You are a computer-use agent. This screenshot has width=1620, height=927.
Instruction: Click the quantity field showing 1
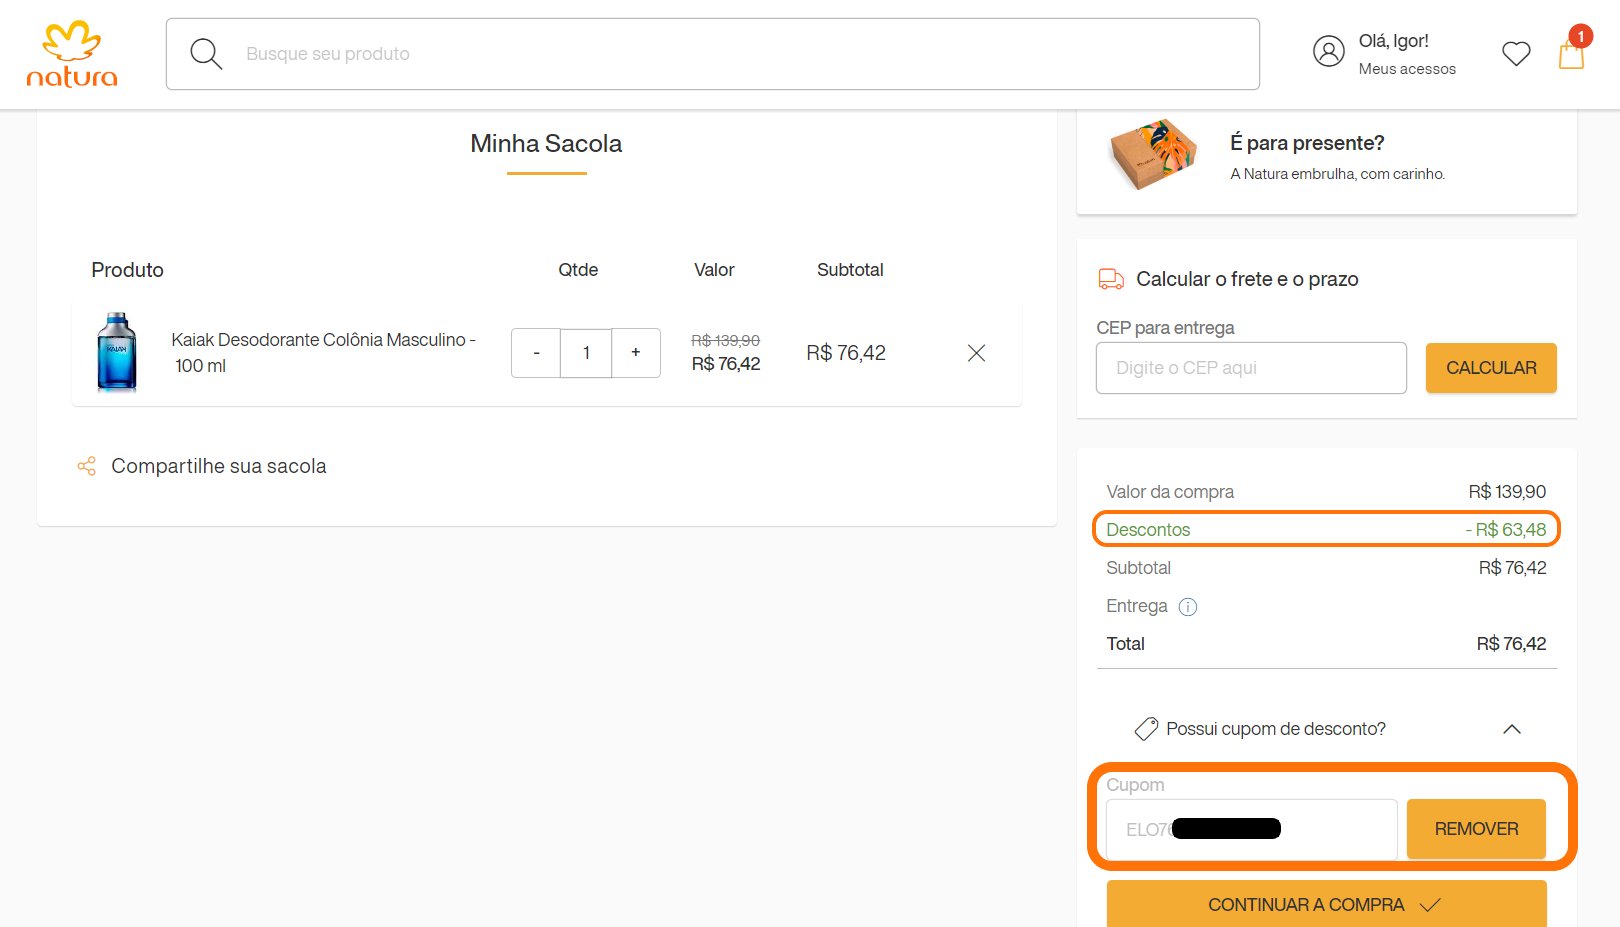tap(586, 353)
